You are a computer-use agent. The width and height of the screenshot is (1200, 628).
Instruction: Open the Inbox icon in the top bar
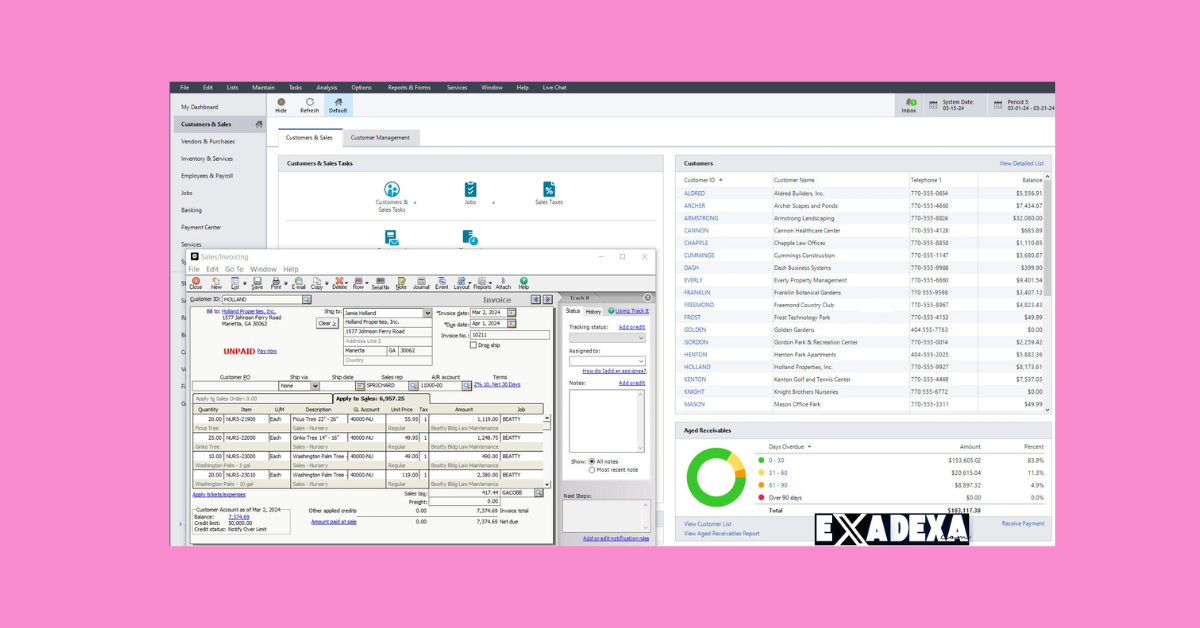tap(909, 104)
